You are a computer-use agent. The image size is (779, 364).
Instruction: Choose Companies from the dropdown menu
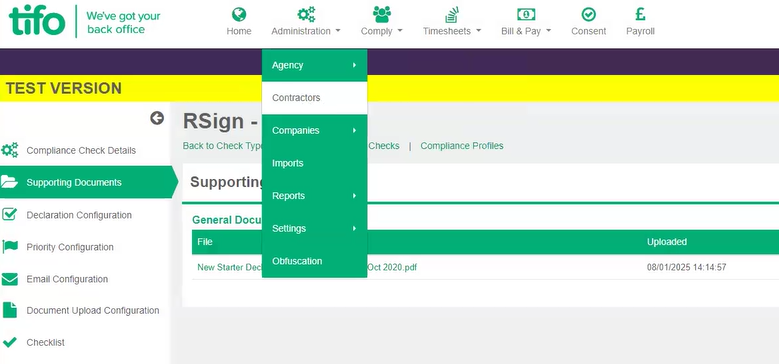(314, 131)
